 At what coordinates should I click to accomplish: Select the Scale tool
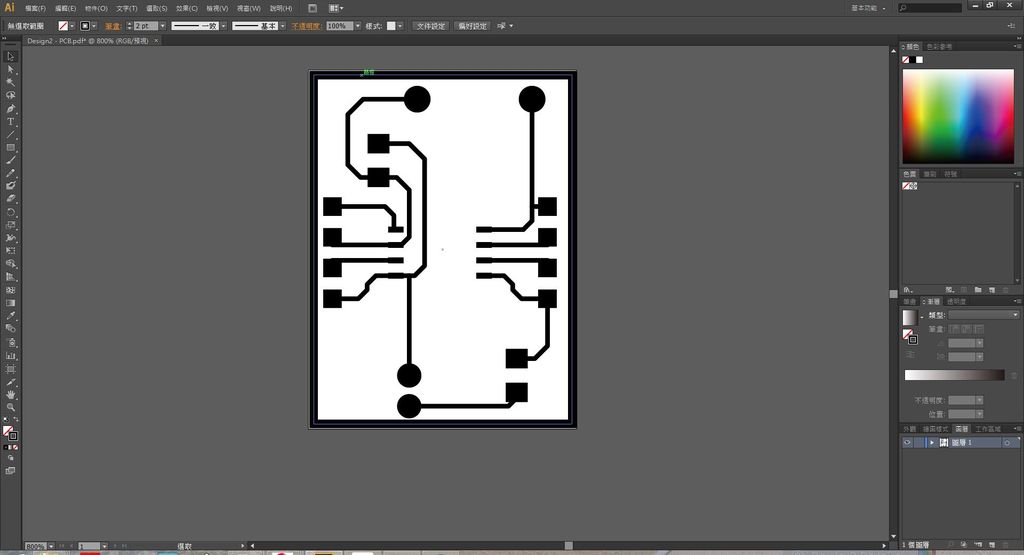click(x=10, y=225)
